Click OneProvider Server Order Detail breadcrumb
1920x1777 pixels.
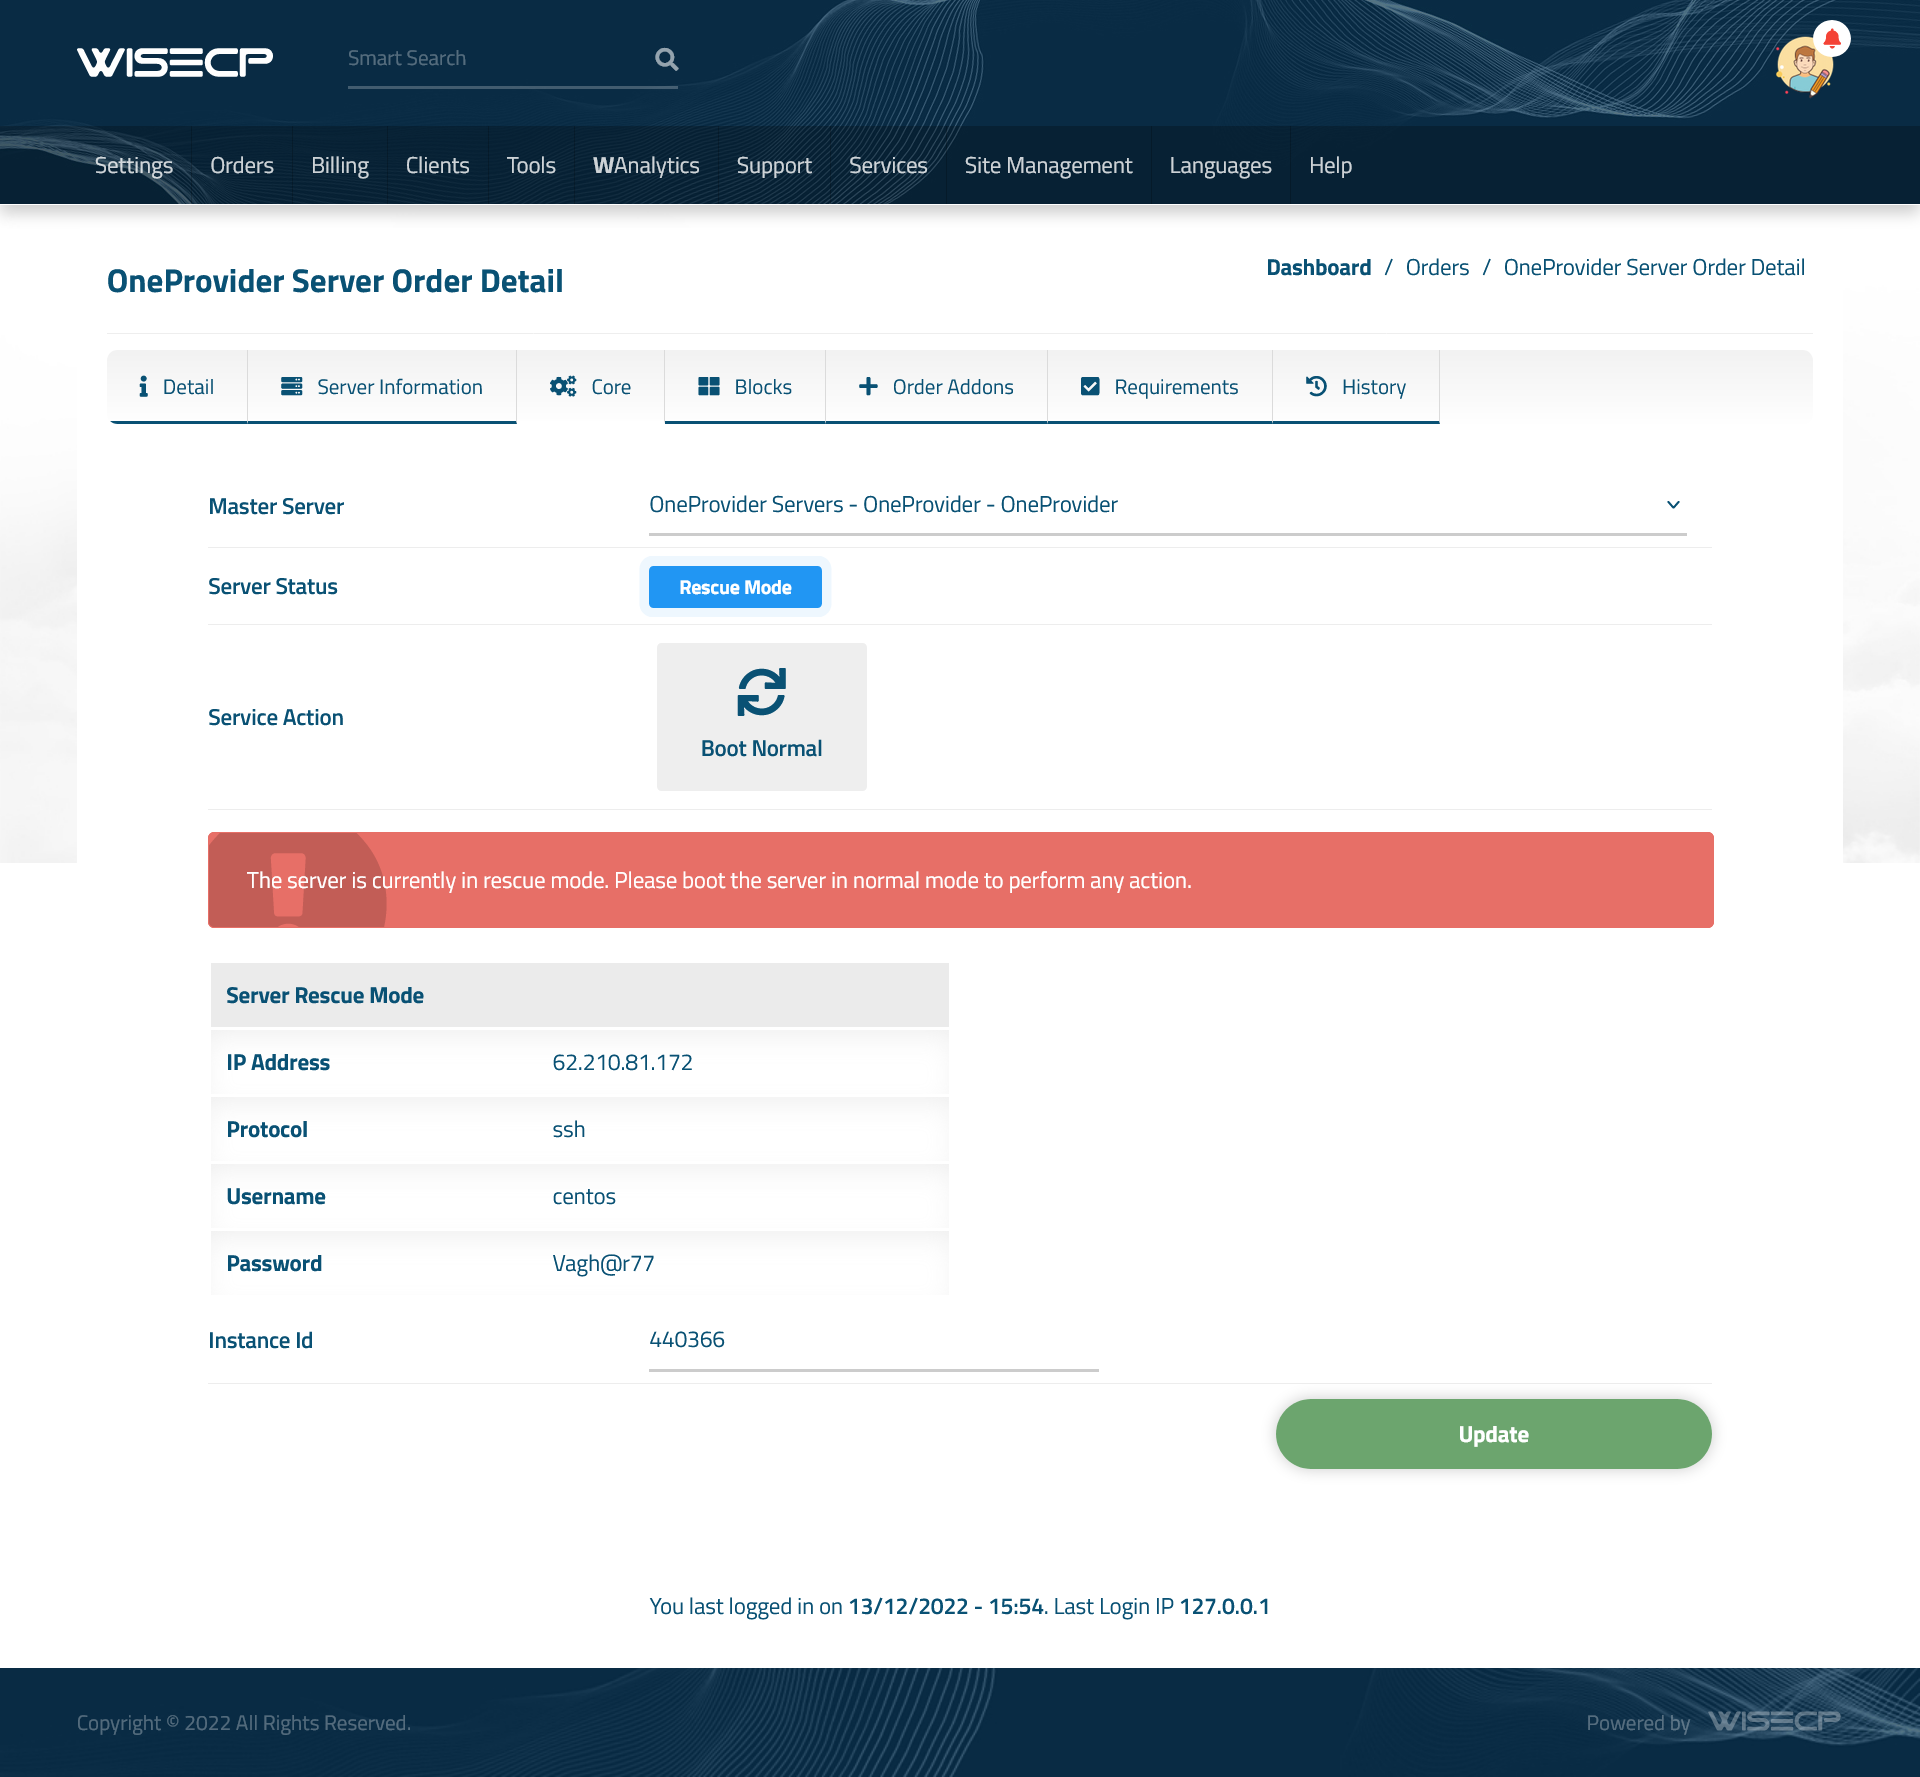point(1654,268)
